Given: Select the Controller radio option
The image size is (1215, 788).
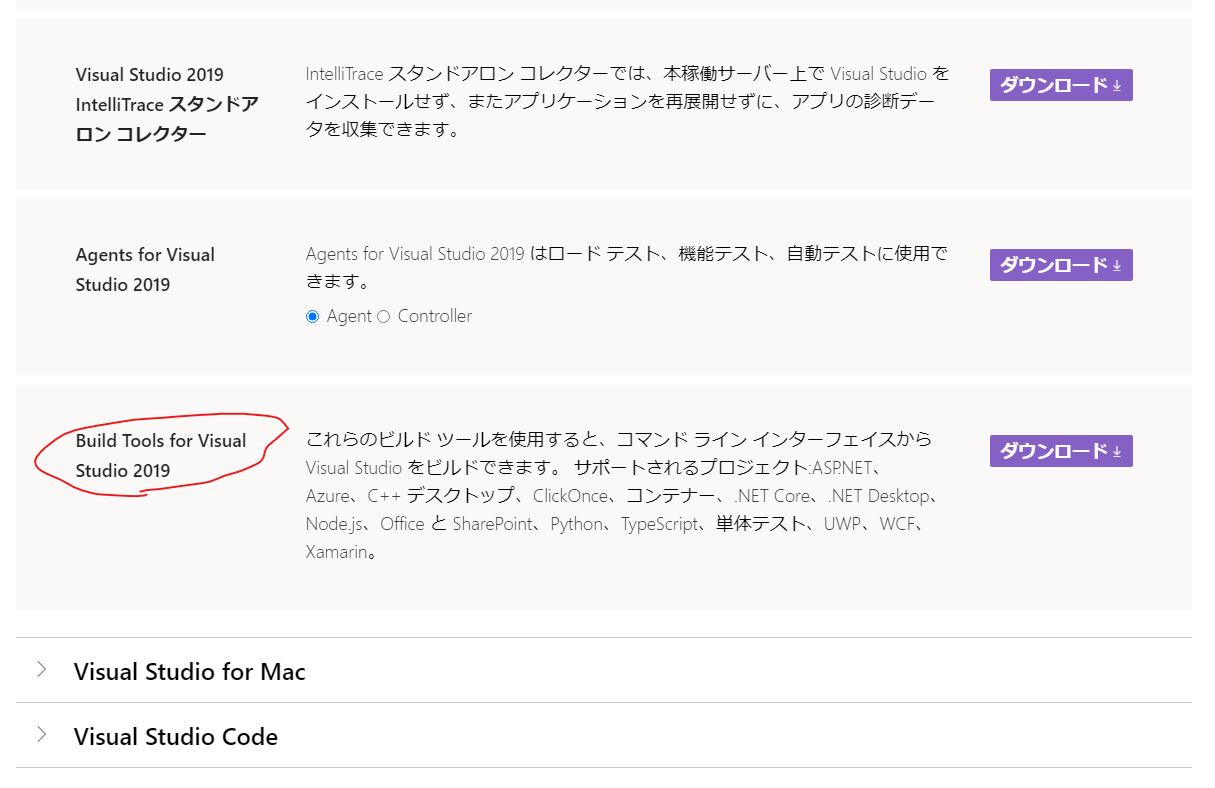Looking at the screenshot, I should [x=383, y=317].
